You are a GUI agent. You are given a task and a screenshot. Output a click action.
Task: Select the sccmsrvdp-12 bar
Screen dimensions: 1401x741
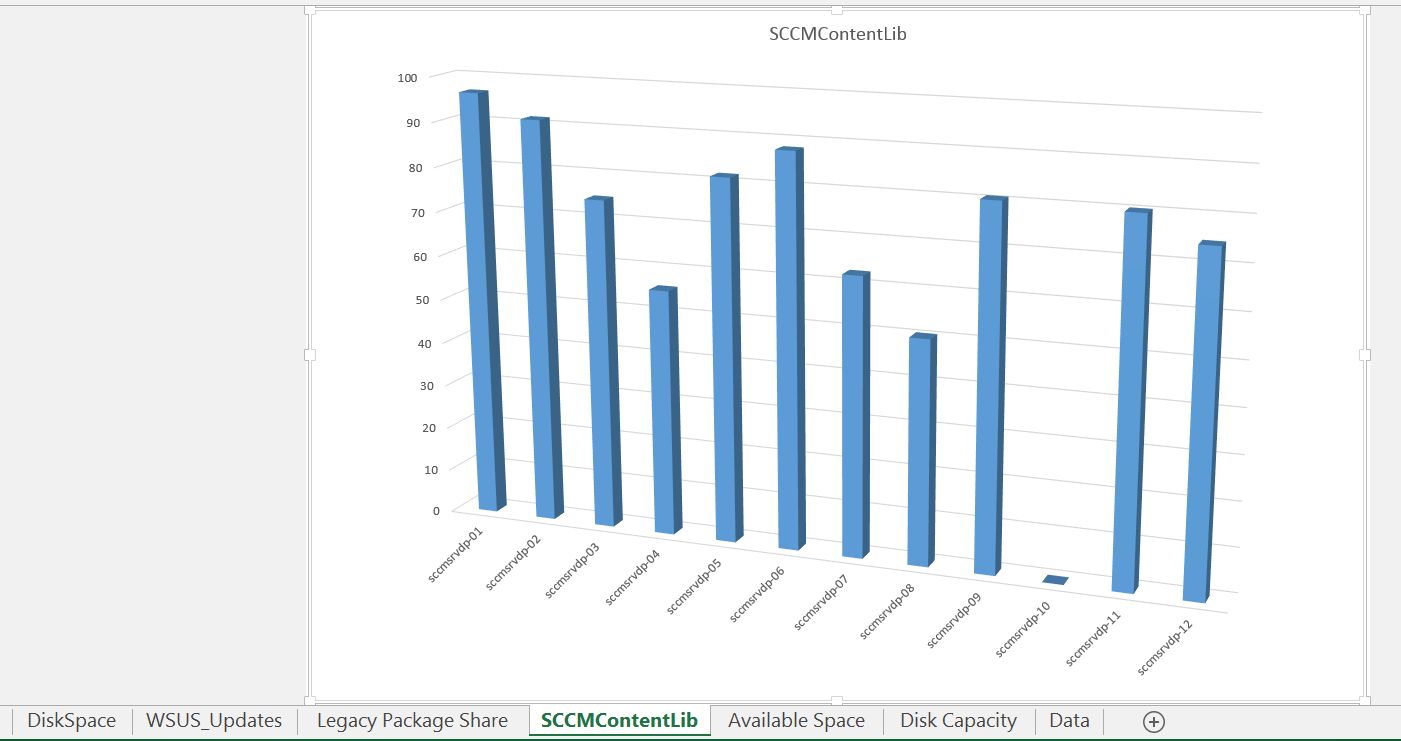[x=1203, y=420]
